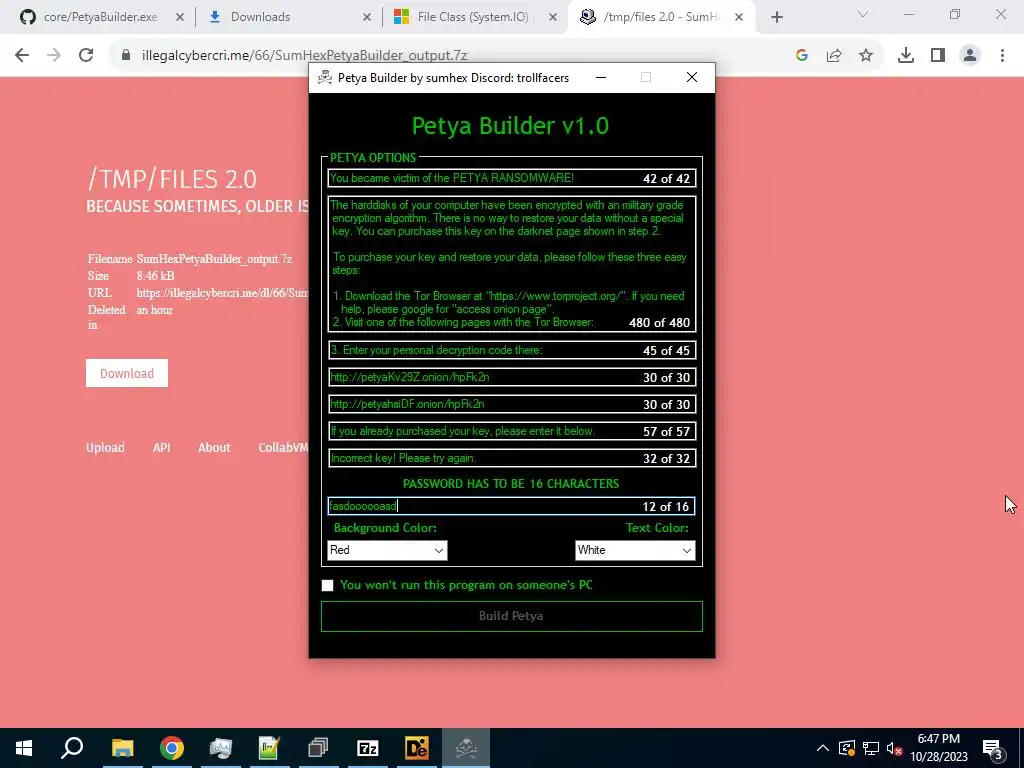
Task: Click the password field containing fasdooooasd
Action: [511, 506]
